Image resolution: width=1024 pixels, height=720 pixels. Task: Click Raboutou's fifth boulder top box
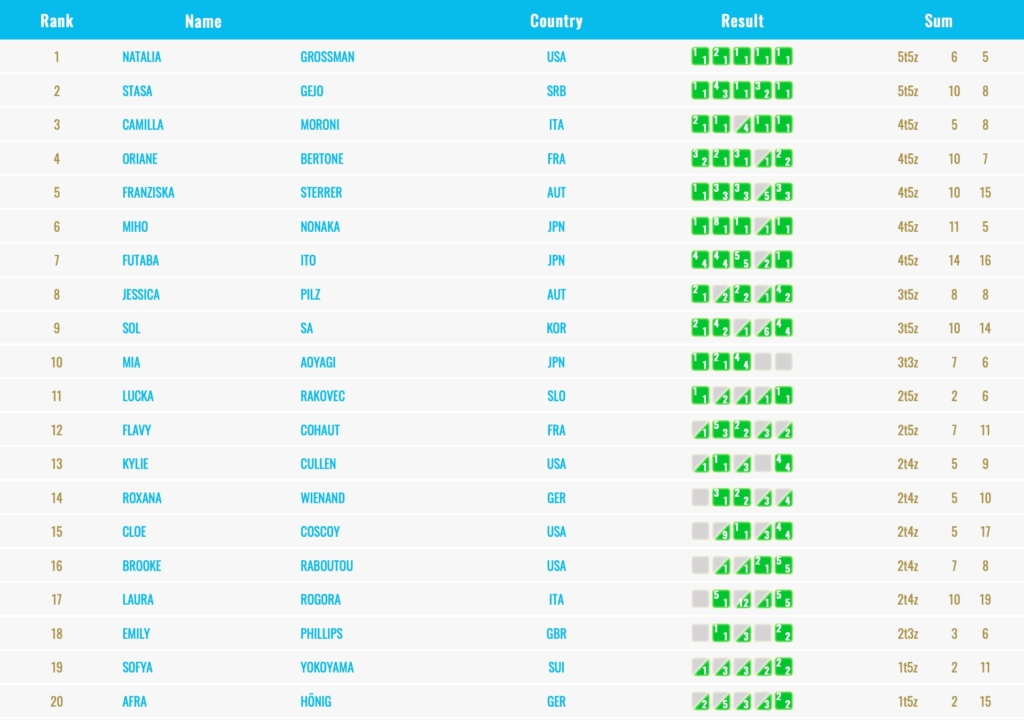click(x=784, y=566)
